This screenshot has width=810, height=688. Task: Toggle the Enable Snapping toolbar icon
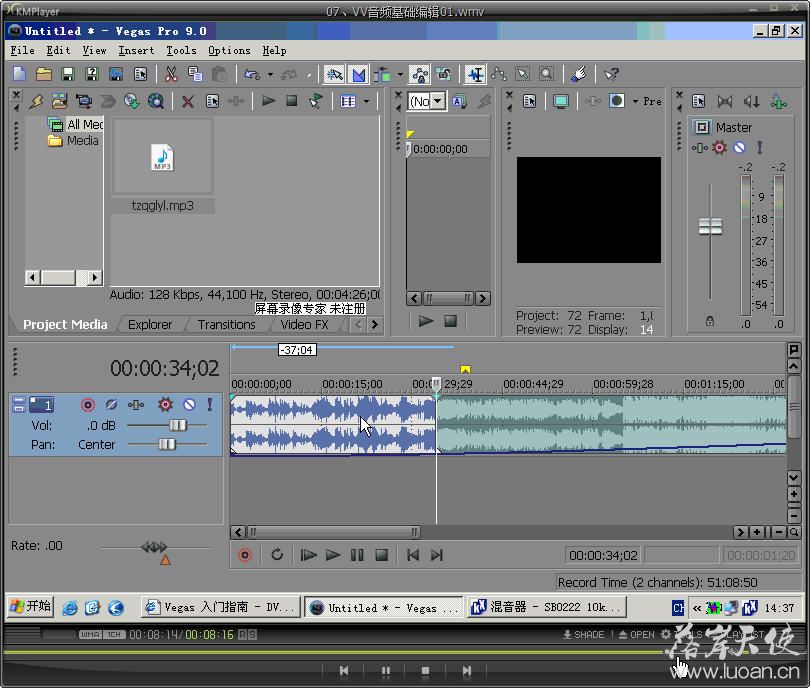pyautogui.click(x=334, y=75)
